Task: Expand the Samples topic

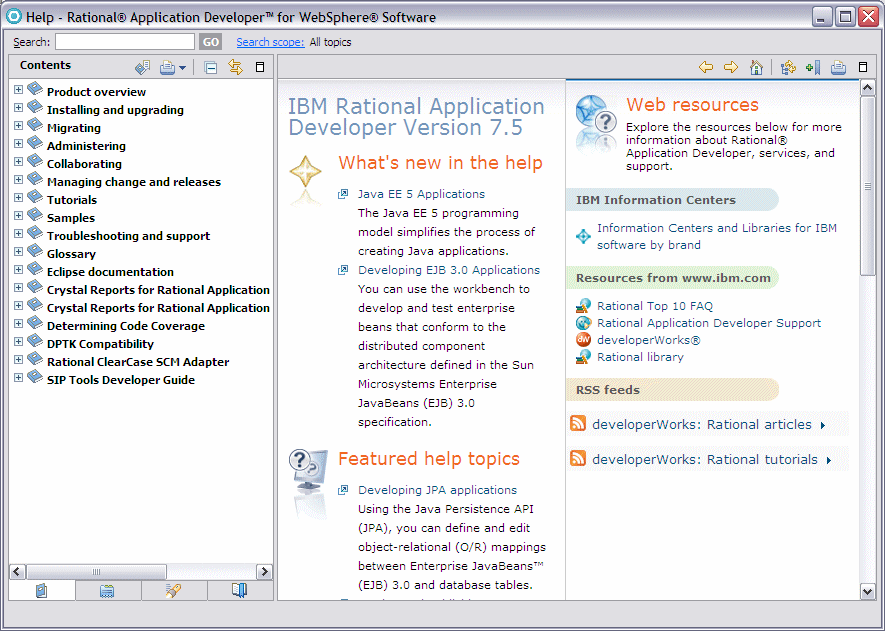Action: point(18,216)
